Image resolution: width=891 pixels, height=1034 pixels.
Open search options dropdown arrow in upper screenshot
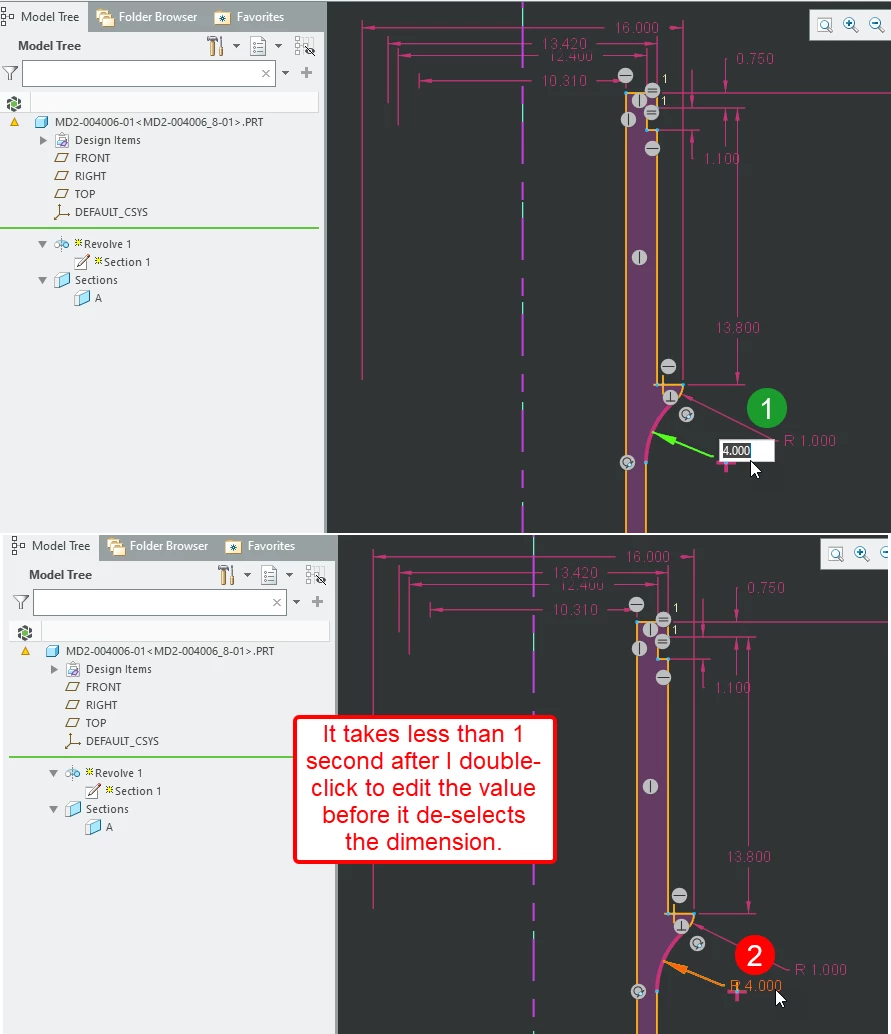click(286, 73)
